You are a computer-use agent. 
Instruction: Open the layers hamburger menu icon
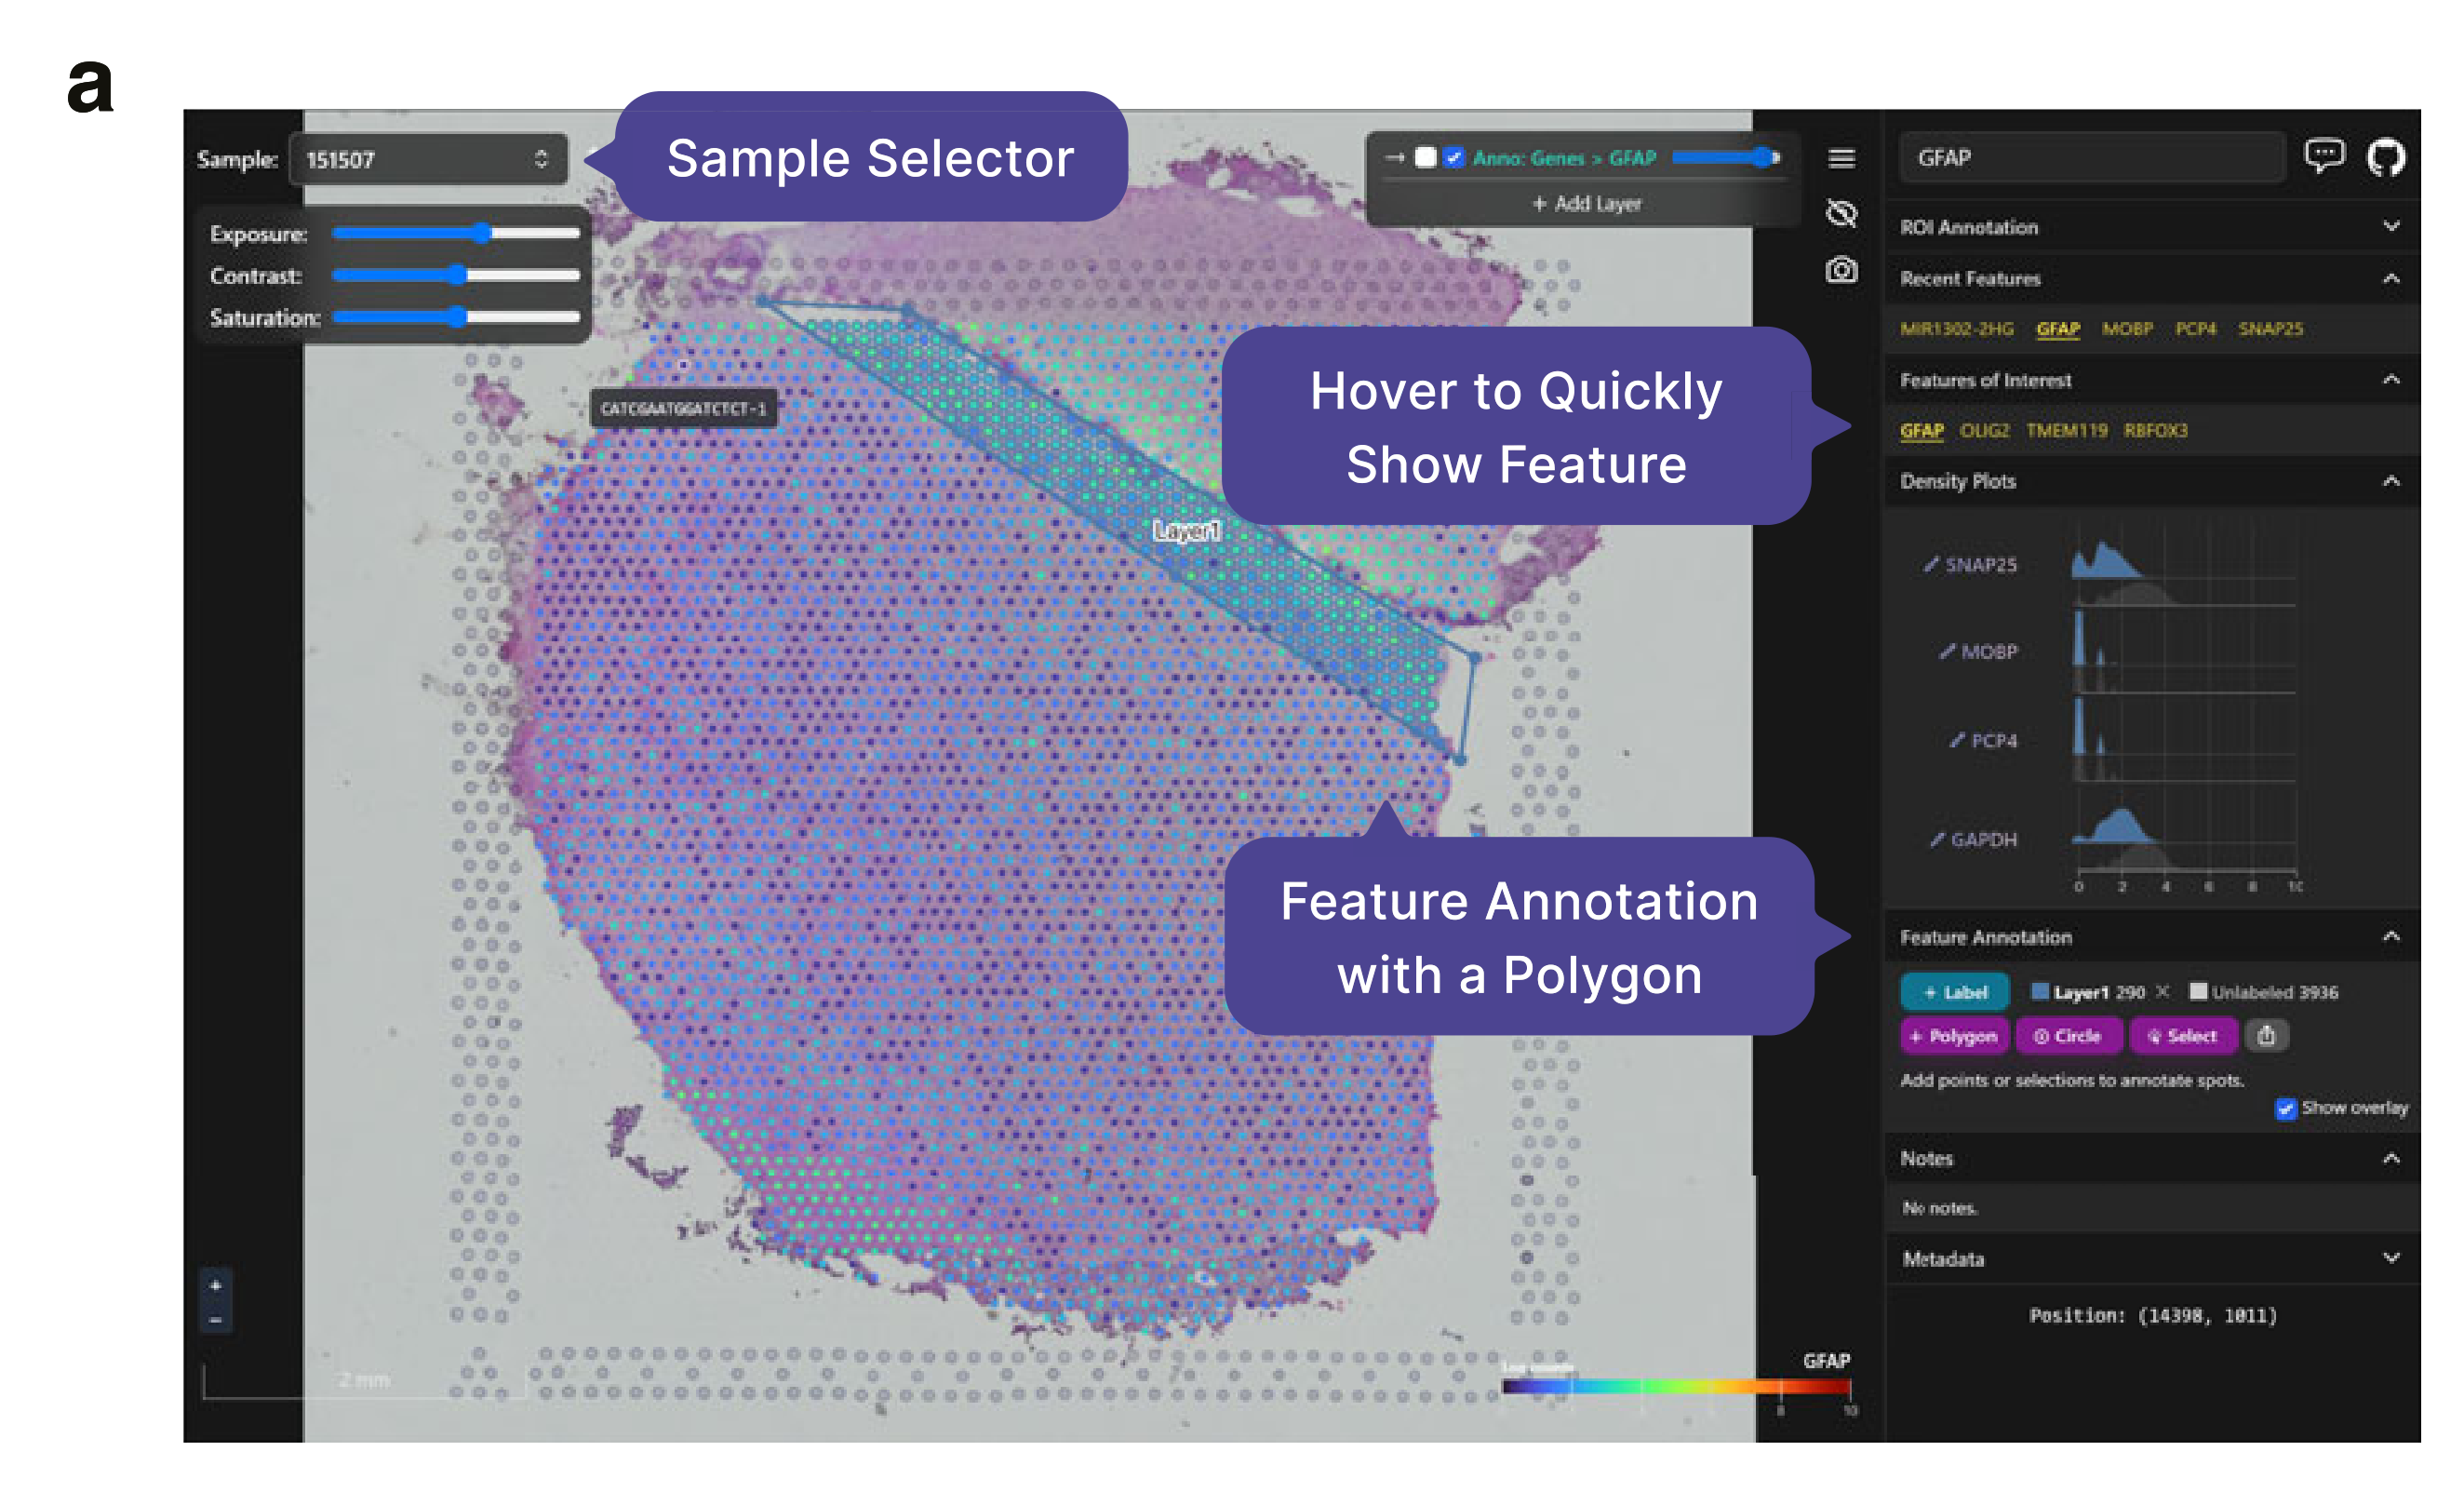[x=1841, y=158]
